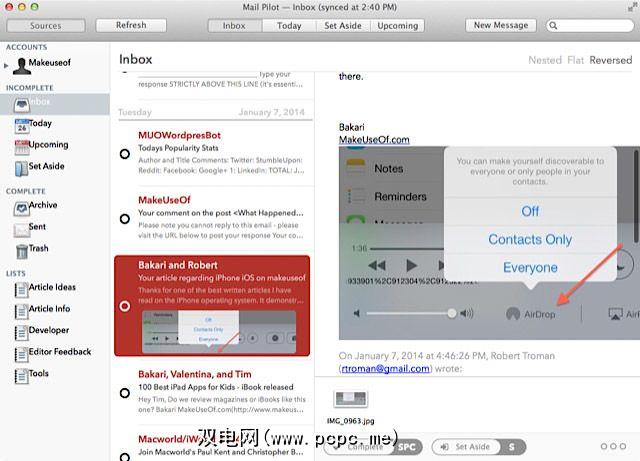Mark the Bakari, Valentina, and Tim message complete

(125, 393)
